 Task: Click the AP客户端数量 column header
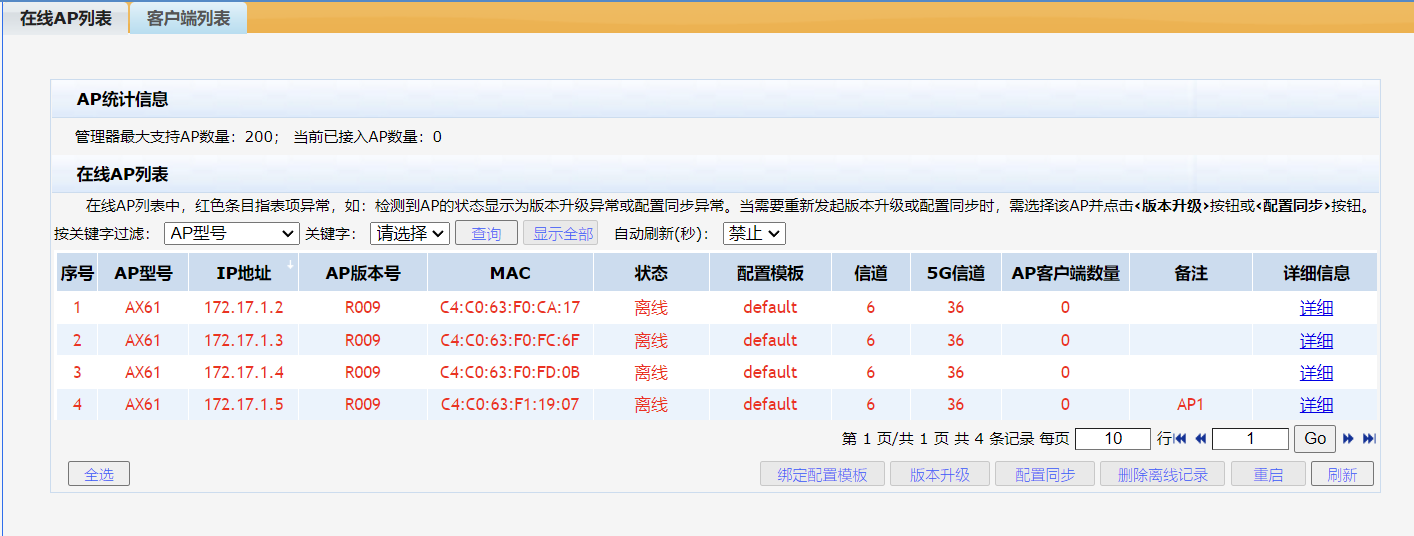(1065, 273)
